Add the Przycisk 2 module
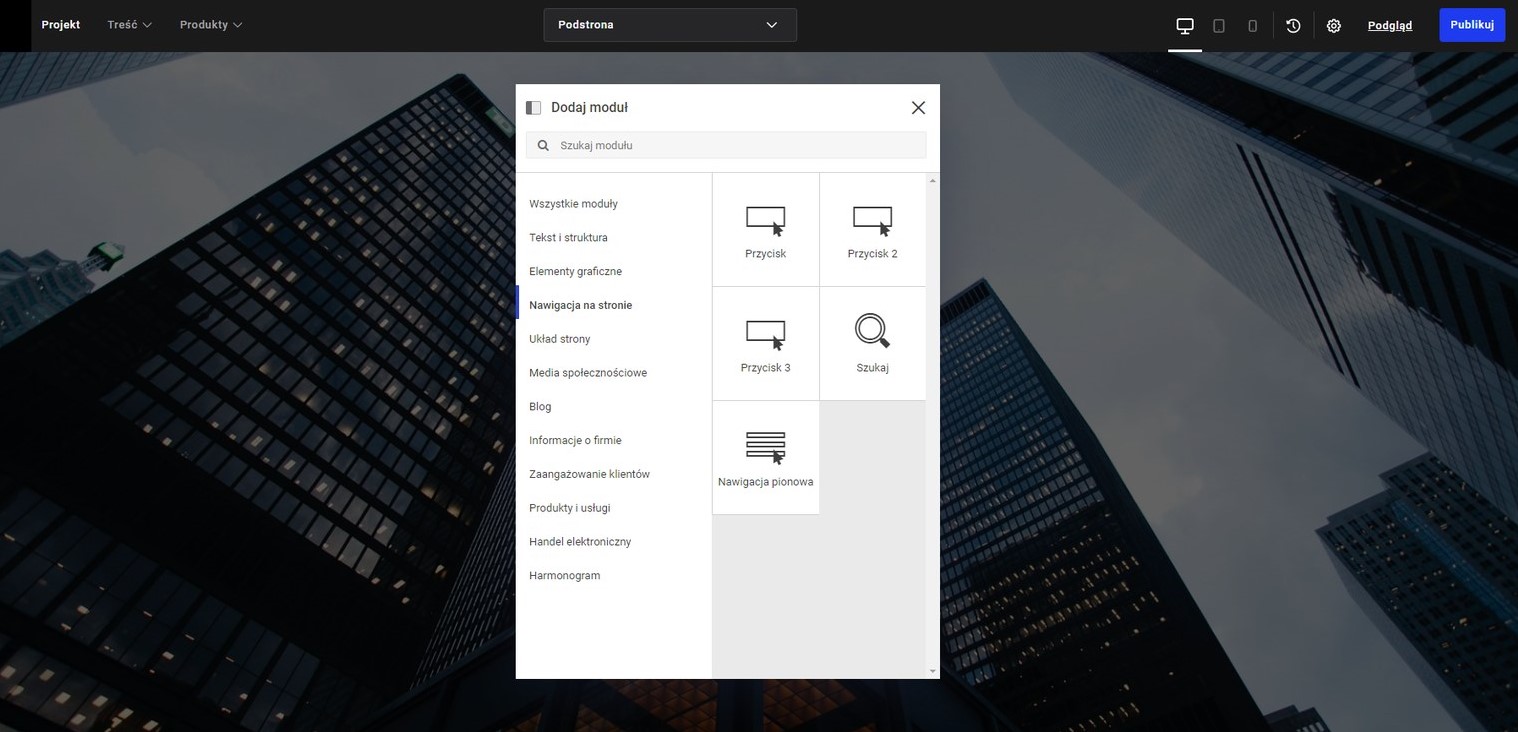 [873, 230]
